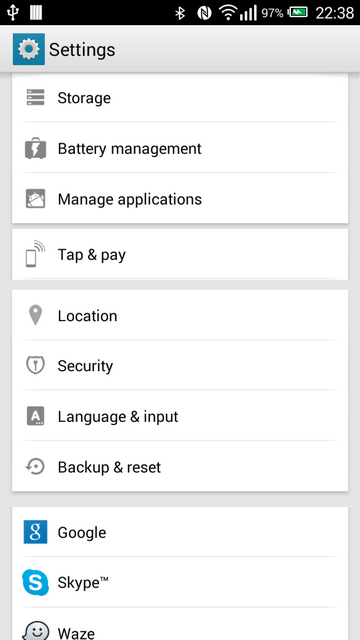Tap the Waze smiley icon
Screen dimensions: 360x640
pos(36,631)
